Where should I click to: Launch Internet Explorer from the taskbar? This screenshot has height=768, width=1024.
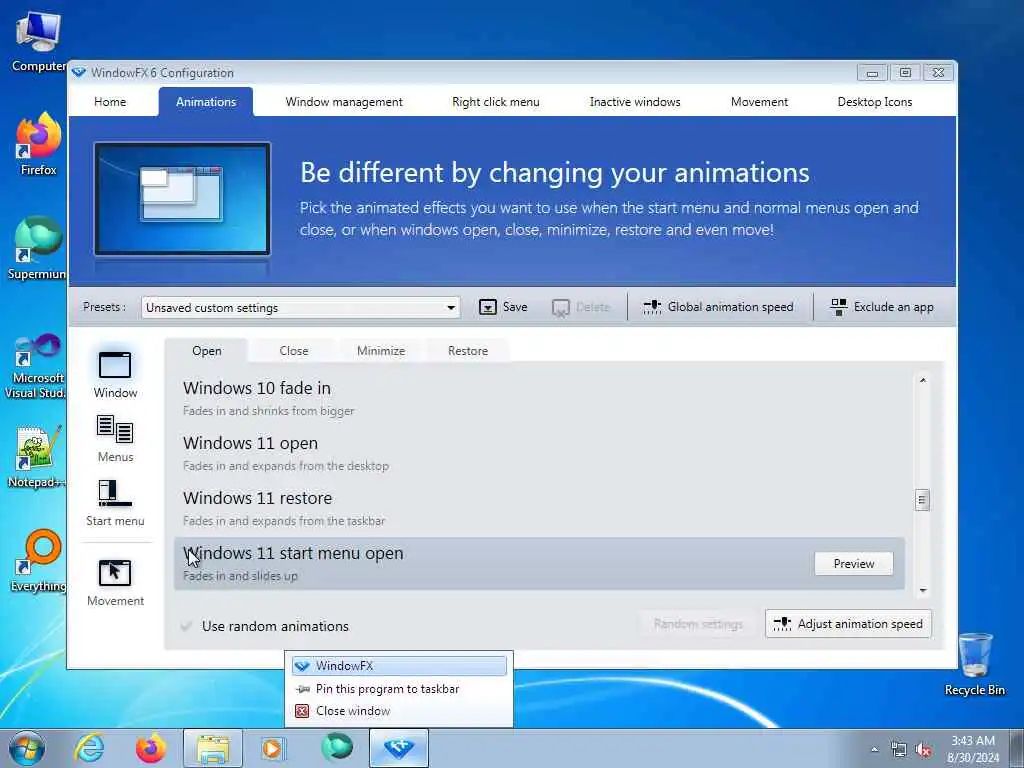pos(89,748)
